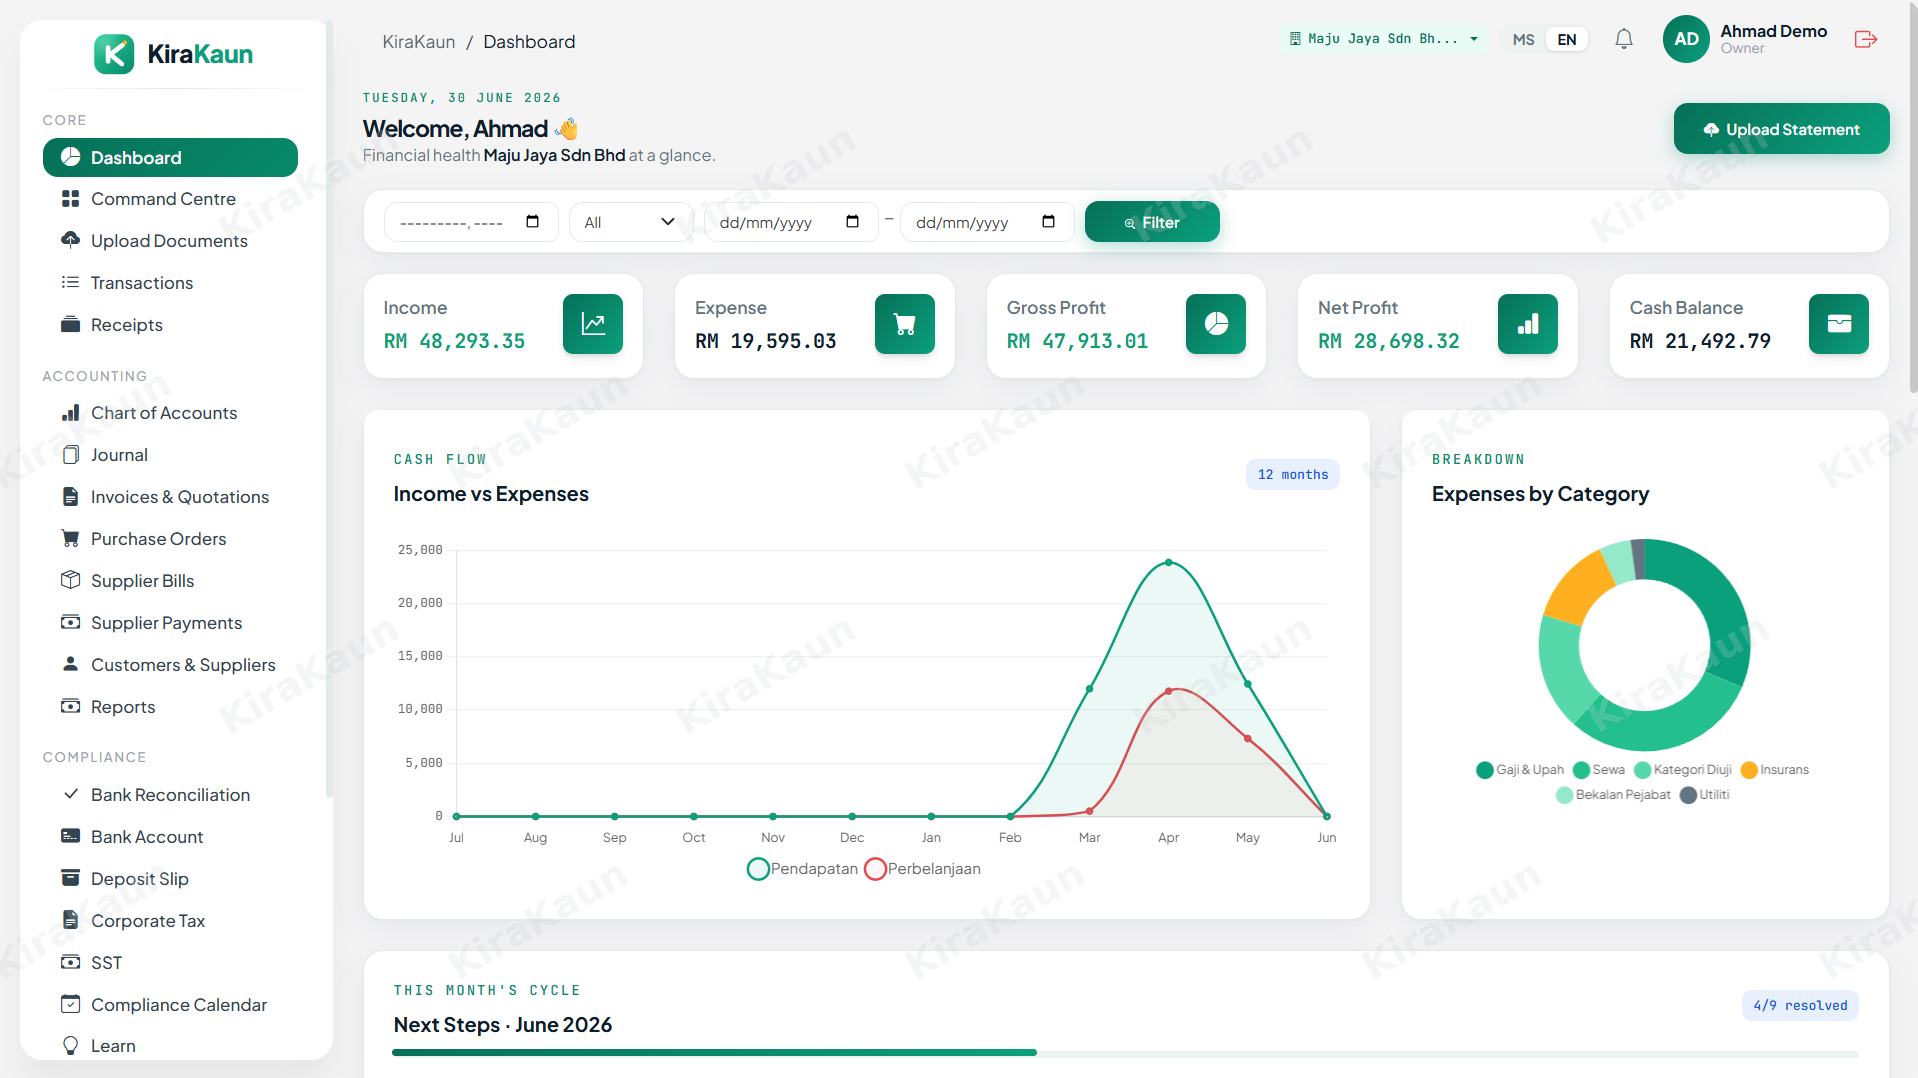The image size is (1918, 1078).
Task: Toggle the Pendapatan series in chart legend
Action: [803, 869]
